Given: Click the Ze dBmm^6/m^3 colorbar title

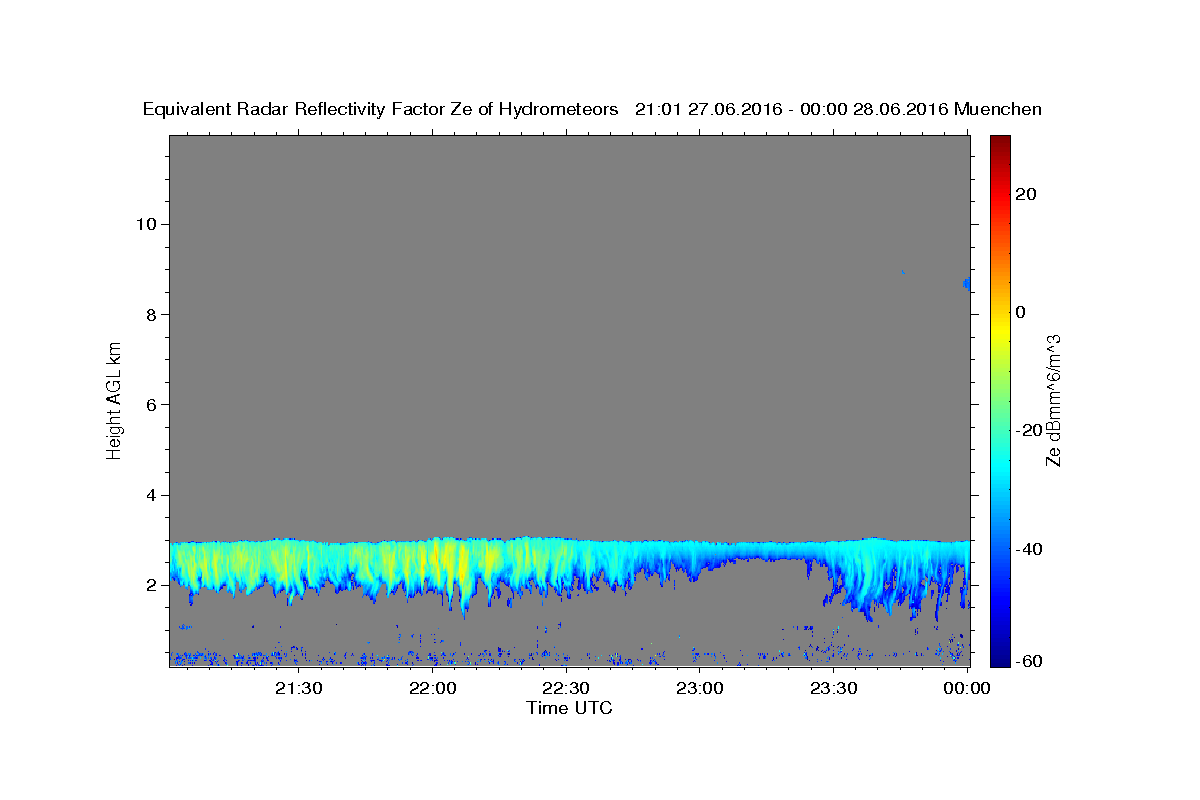Looking at the screenshot, I should (1053, 400).
